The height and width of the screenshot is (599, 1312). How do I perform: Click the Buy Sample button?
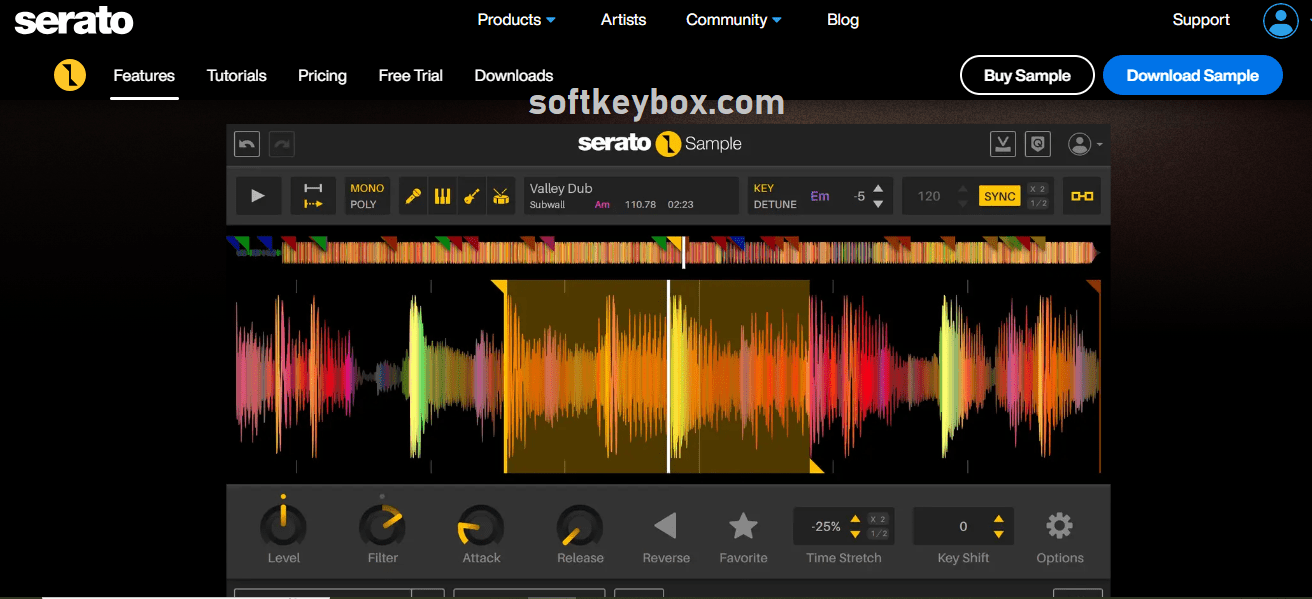pyautogui.click(x=1026, y=75)
